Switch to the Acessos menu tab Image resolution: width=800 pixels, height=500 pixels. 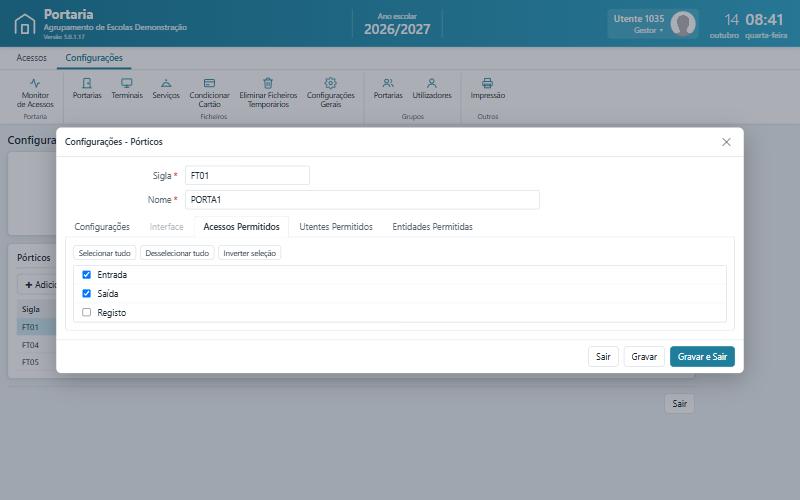coord(32,58)
